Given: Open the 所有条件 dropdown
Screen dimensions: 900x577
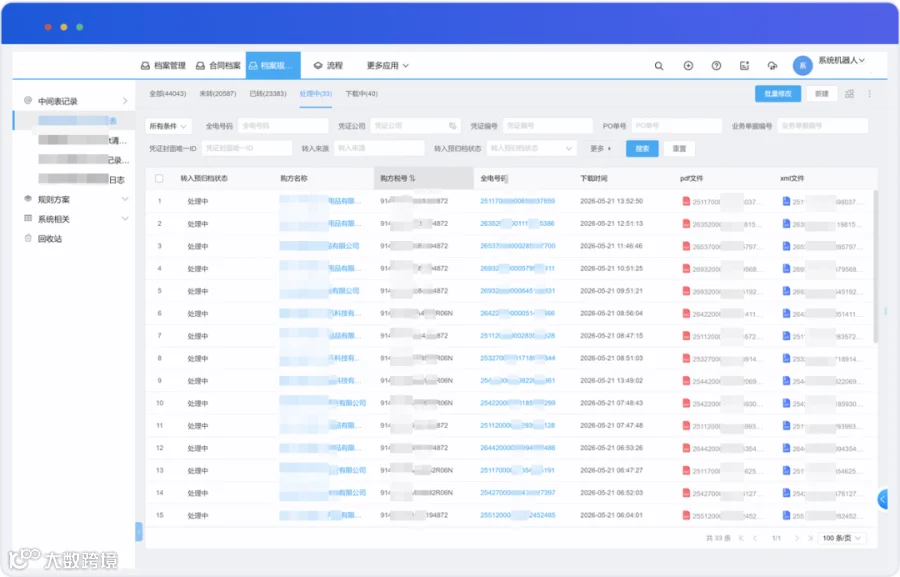Looking at the screenshot, I should tap(168, 126).
